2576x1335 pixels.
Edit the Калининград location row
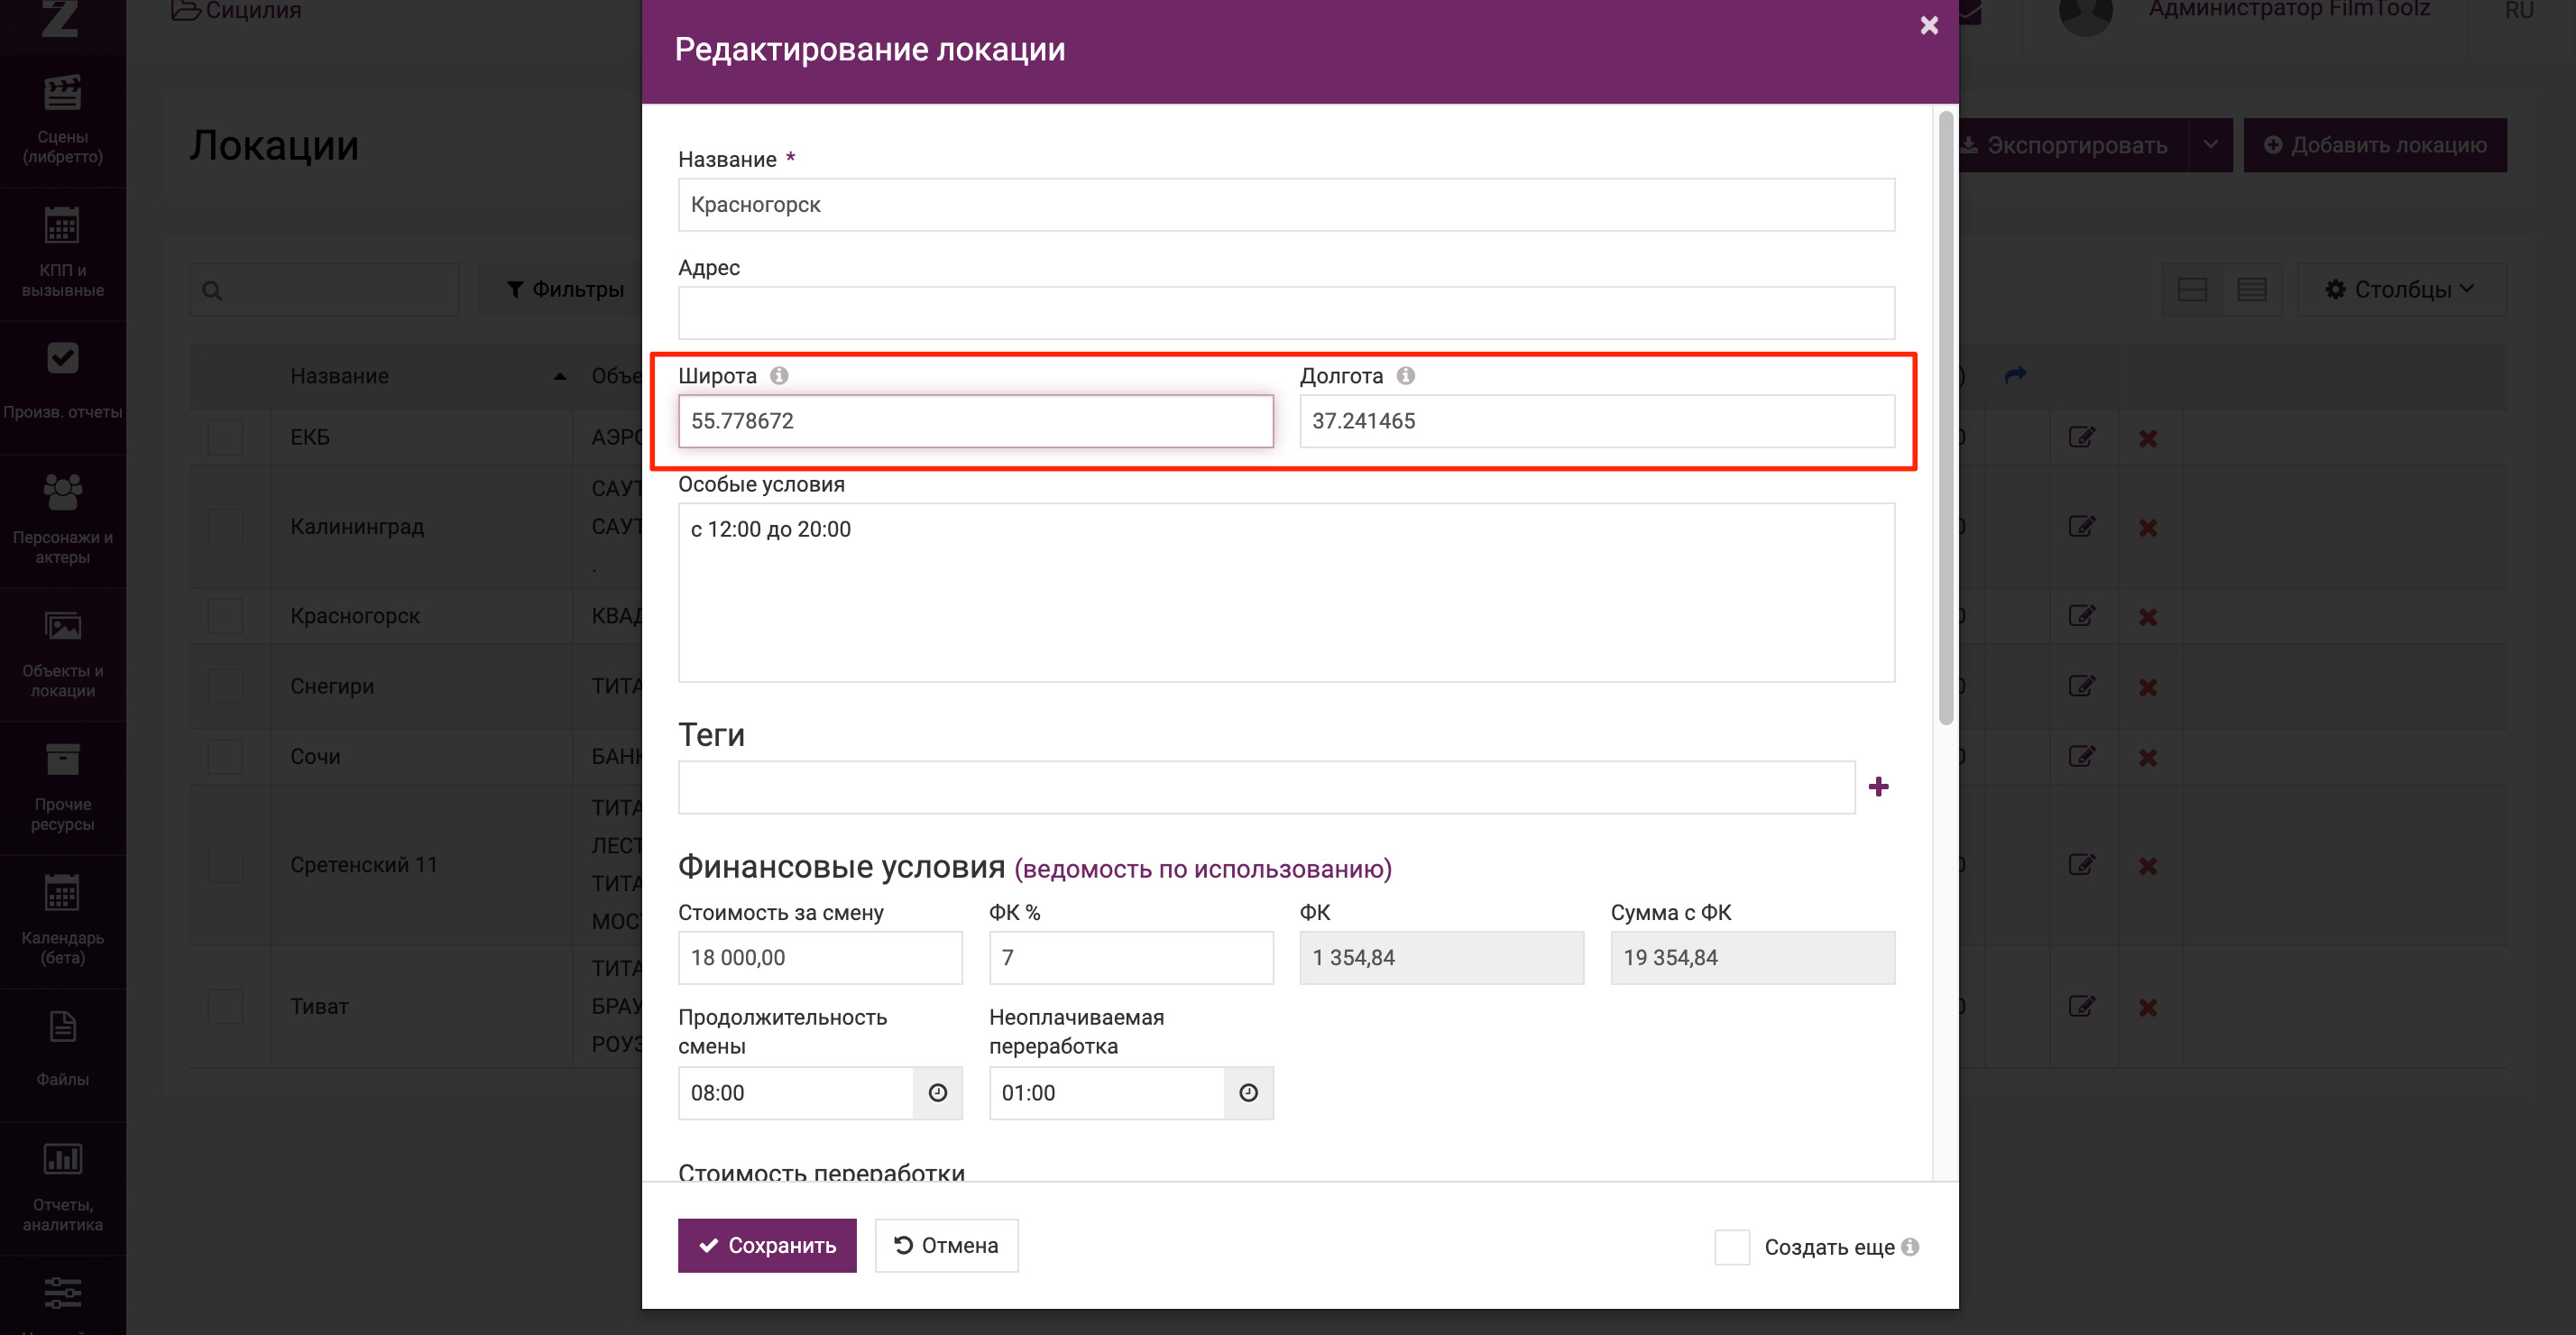(x=2082, y=527)
